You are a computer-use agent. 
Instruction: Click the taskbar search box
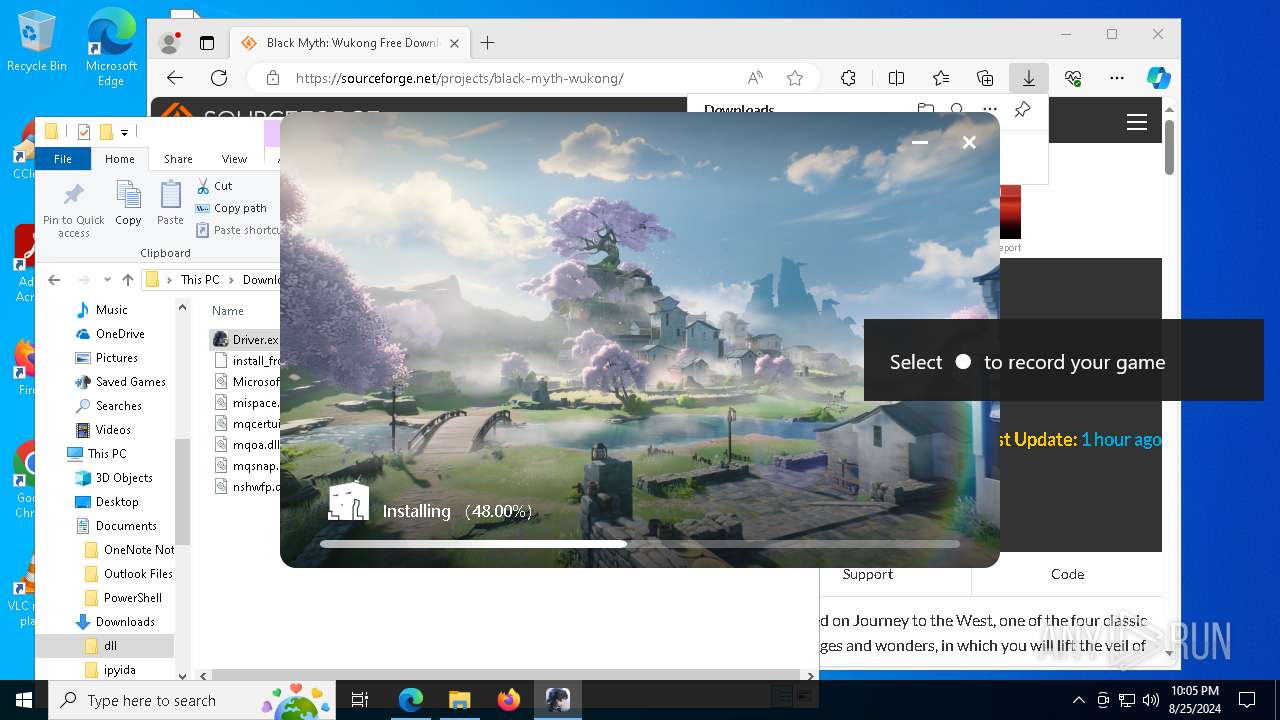click(x=193, y=700)
